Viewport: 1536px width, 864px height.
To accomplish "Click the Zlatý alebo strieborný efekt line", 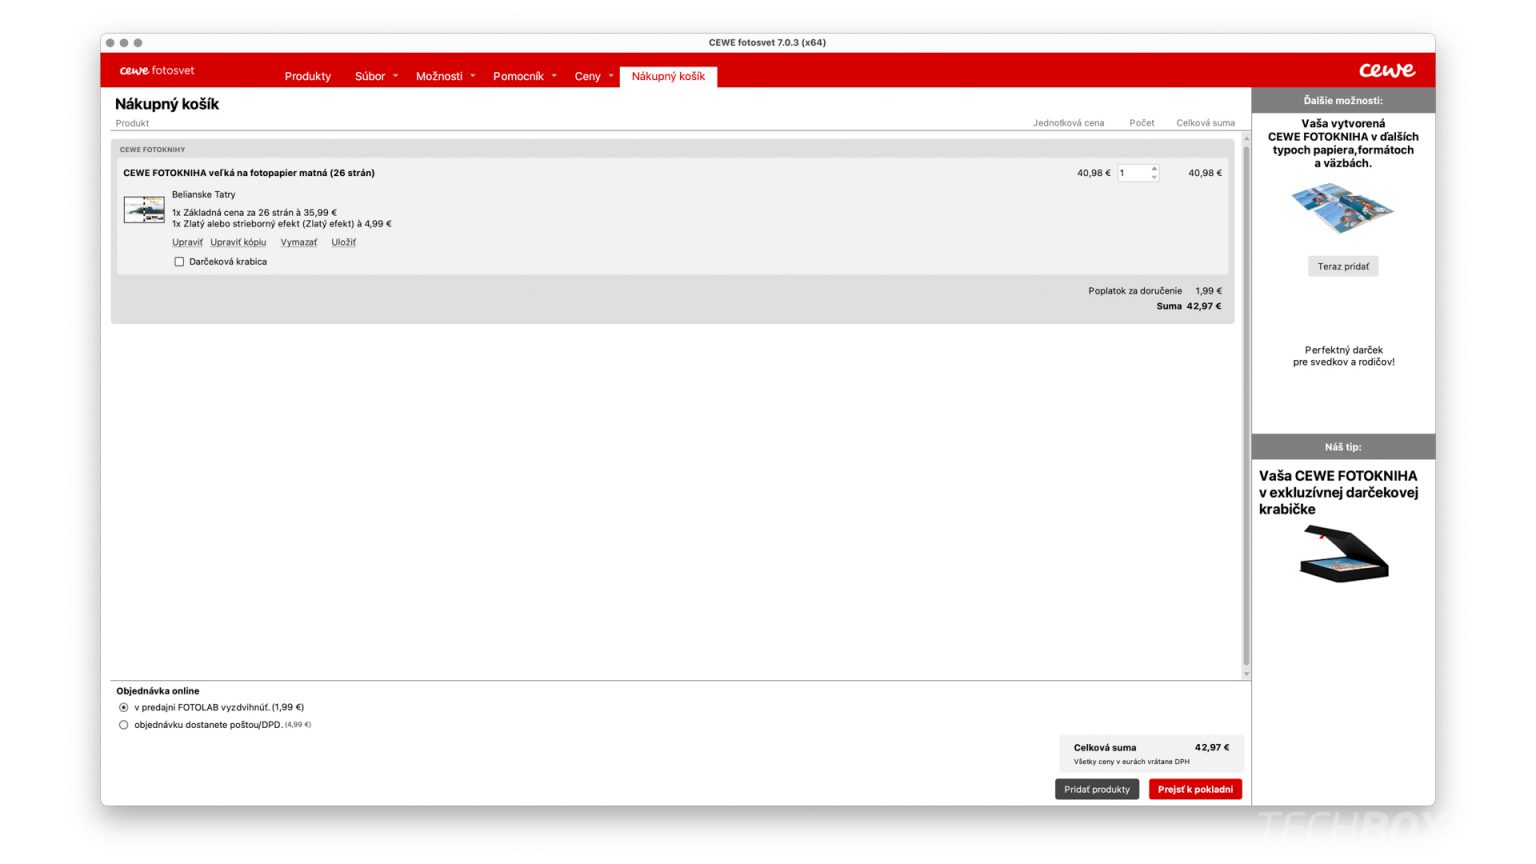I will click(x=282, y=224).
